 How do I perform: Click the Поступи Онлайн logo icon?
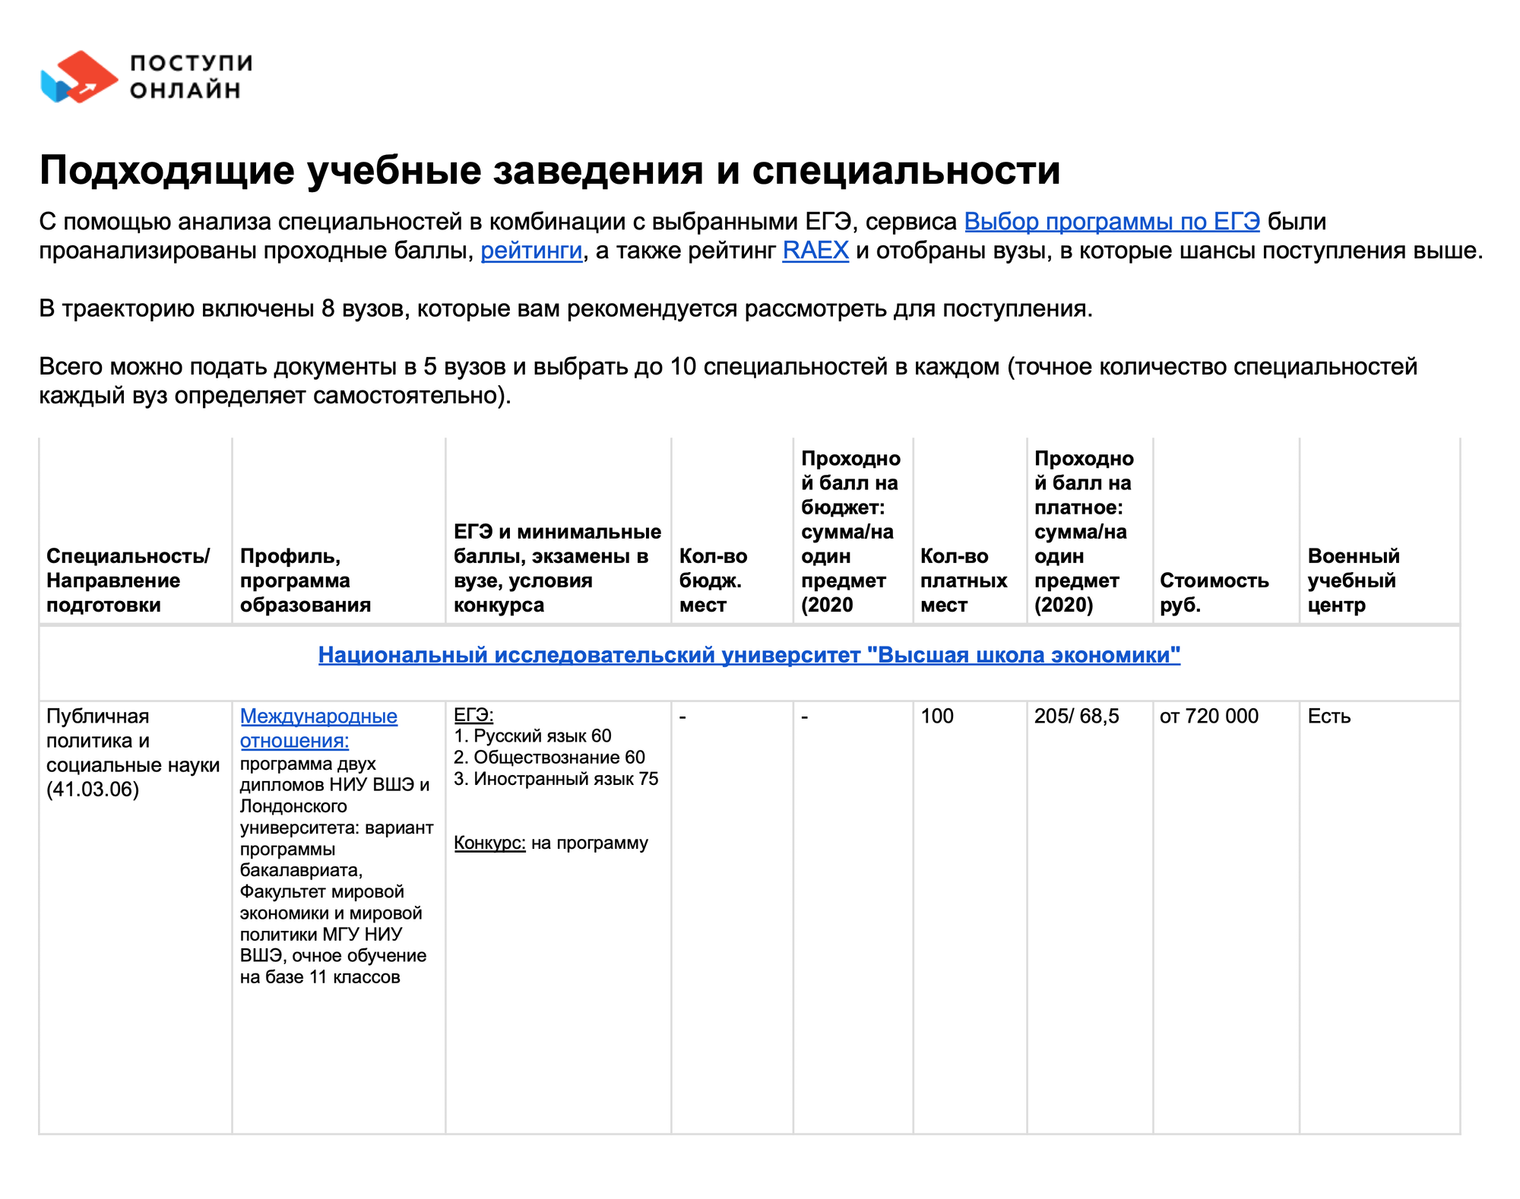click(79, 77)
